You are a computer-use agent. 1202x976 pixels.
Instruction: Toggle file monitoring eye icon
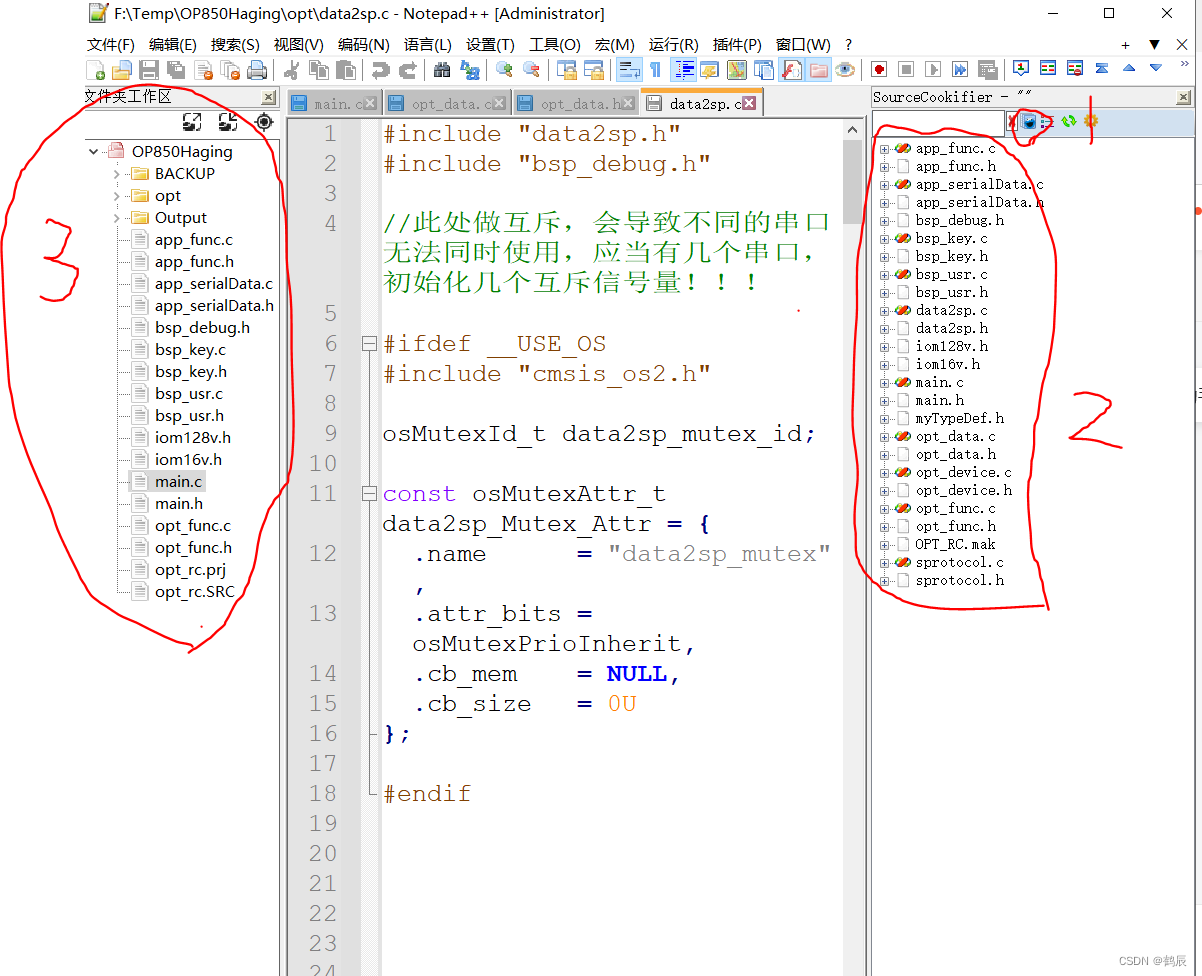[x=845, y=70]
